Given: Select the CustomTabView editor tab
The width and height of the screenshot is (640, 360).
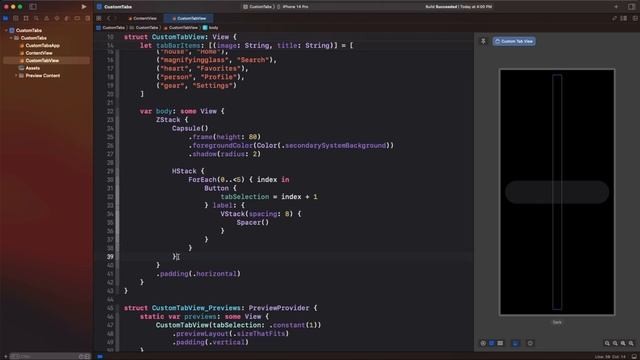Looking at the screenshot, I should (x=189, y=18).
